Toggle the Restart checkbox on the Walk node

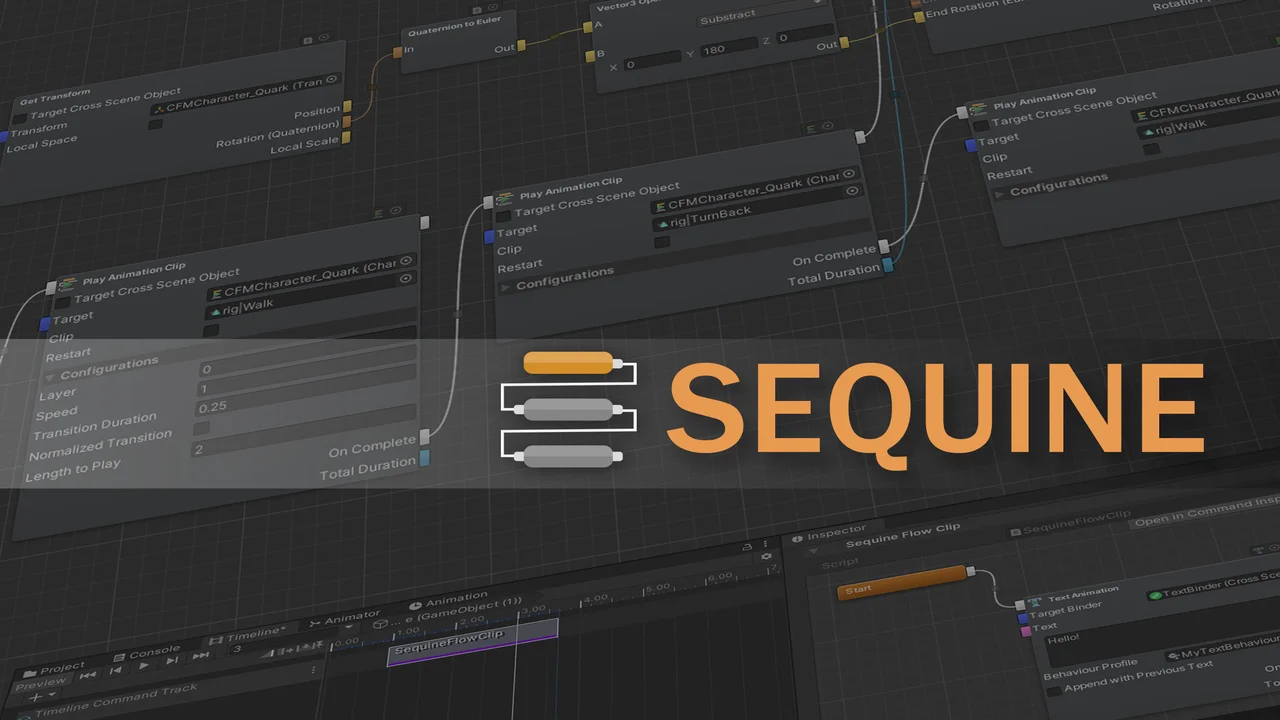click(211, 330)
